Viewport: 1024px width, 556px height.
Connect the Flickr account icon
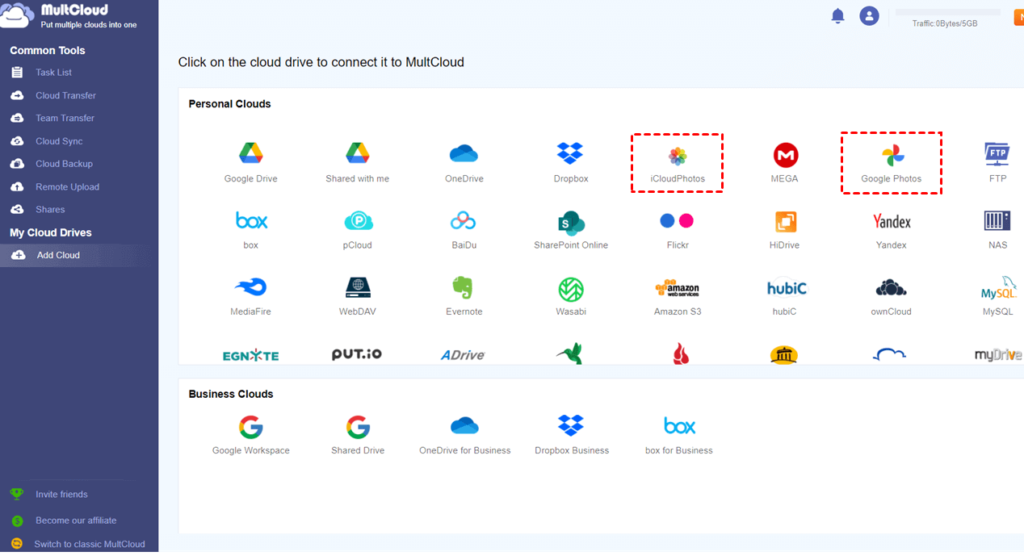677,221
